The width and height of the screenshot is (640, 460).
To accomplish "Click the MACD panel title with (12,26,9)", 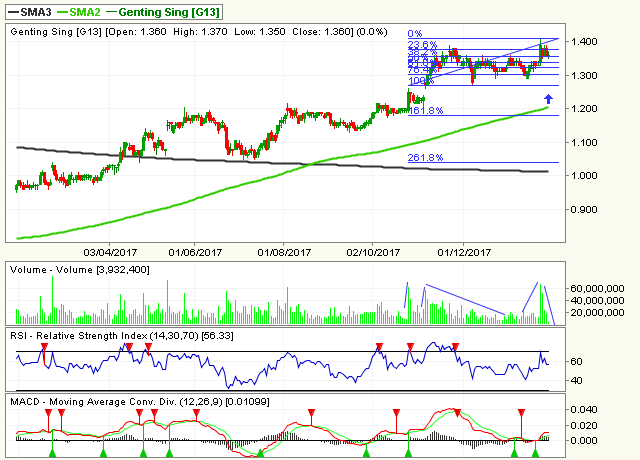I will point(140,402).
